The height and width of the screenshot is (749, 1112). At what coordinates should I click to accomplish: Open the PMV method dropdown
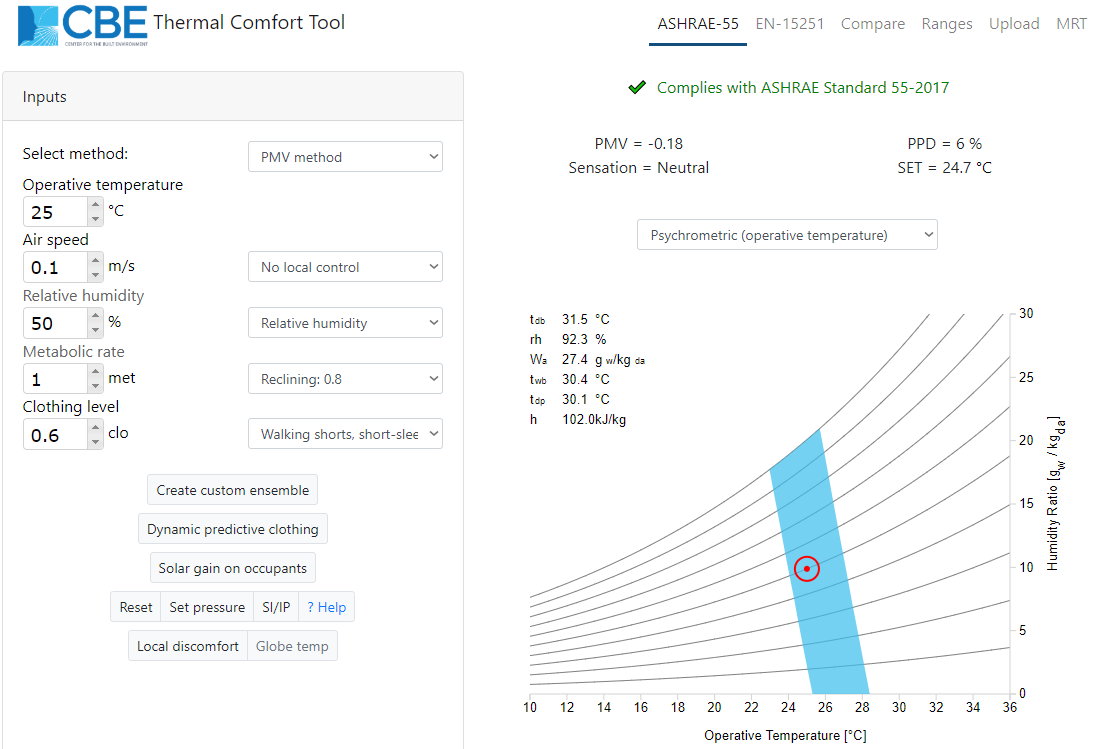point(345,157)
